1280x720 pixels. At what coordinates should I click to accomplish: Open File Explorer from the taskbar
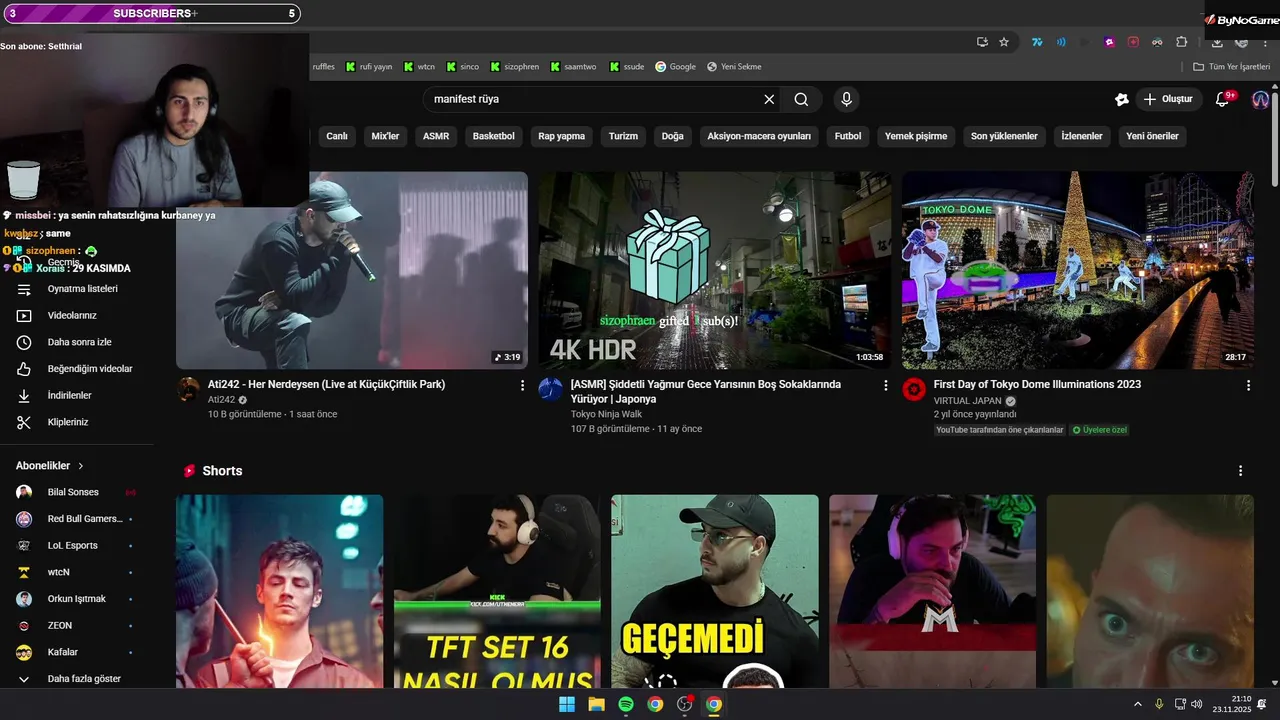[x=596, y=704]
